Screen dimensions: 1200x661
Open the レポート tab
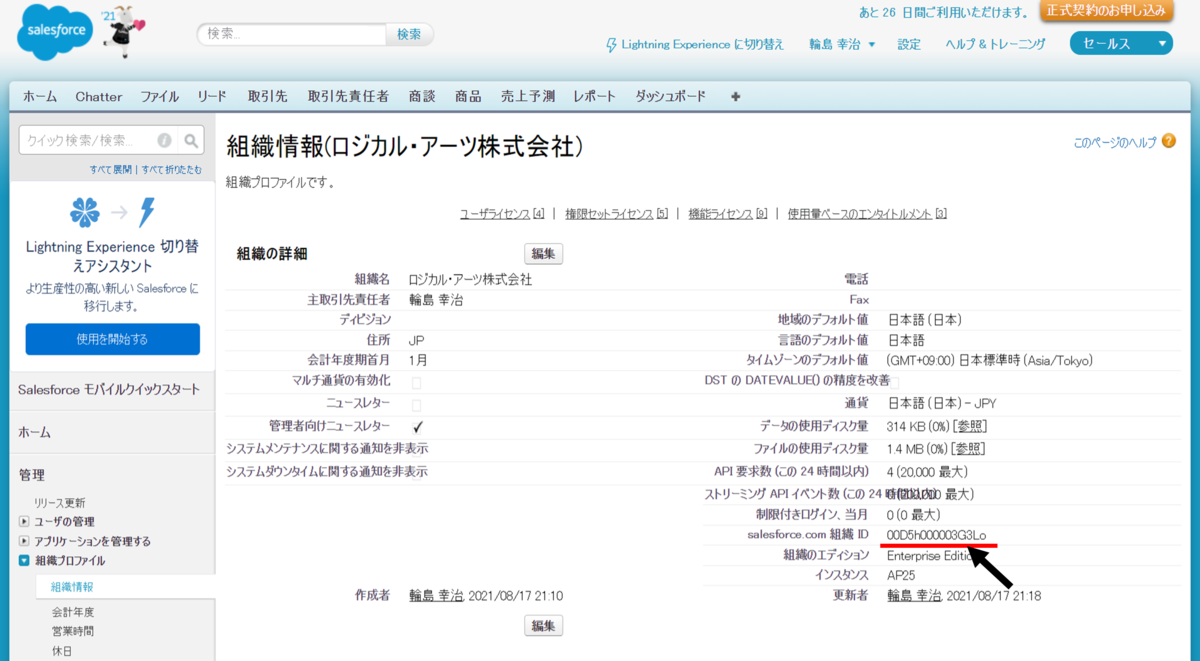click(595, 96)
